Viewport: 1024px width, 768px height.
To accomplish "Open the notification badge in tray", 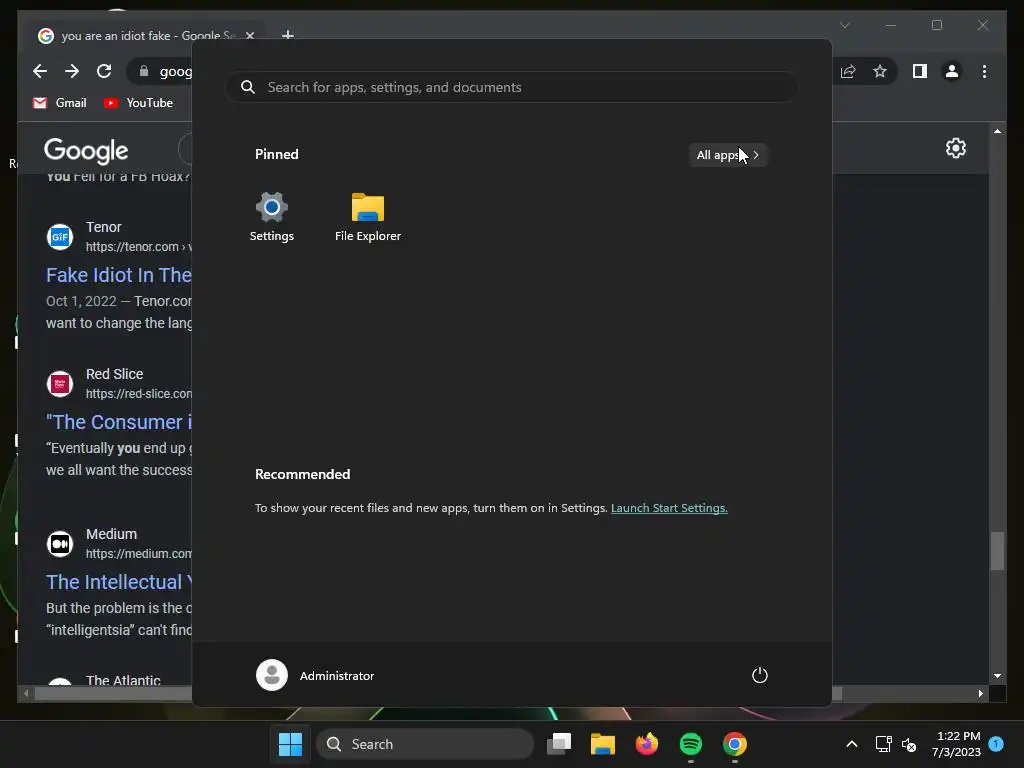I will (x=996, y=743).
